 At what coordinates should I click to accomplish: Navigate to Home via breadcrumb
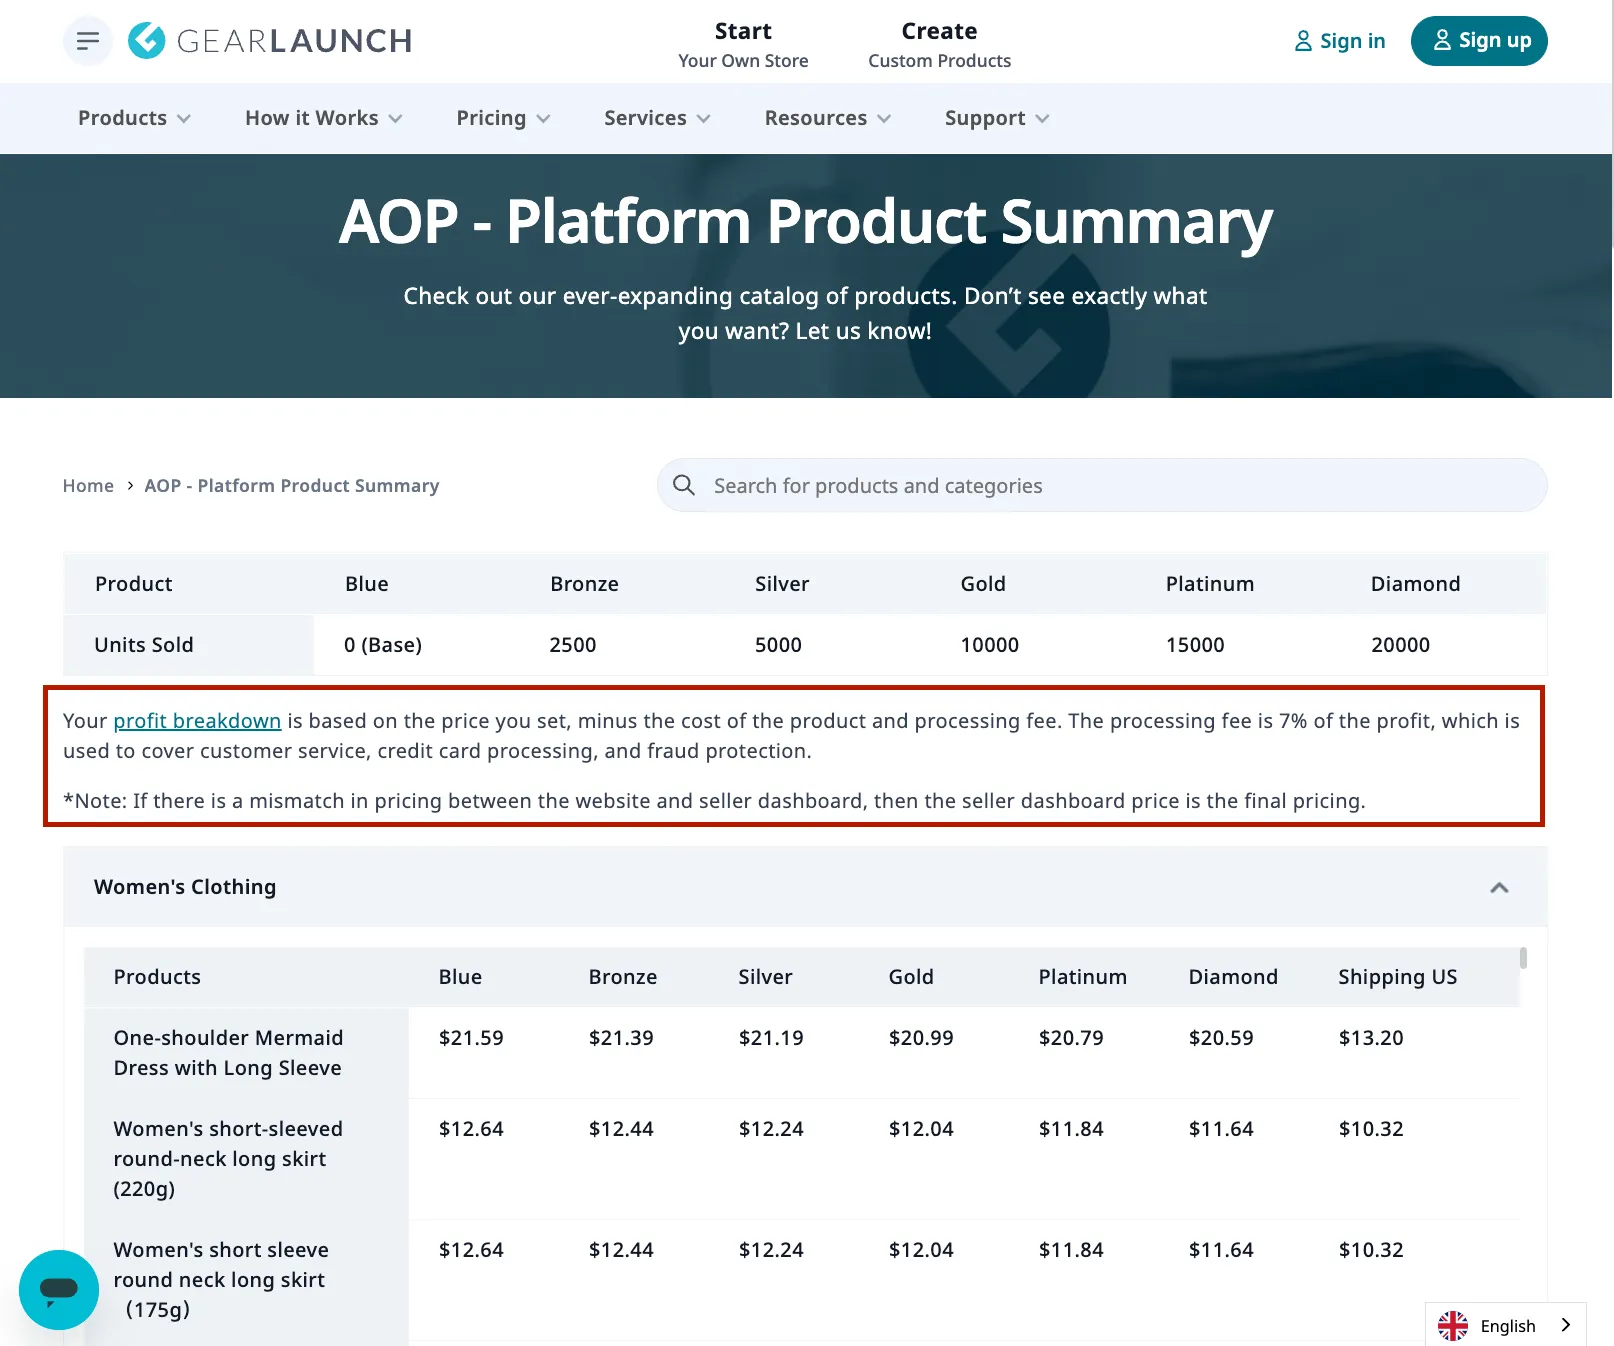pyautogui.click(x=88, y=485)
